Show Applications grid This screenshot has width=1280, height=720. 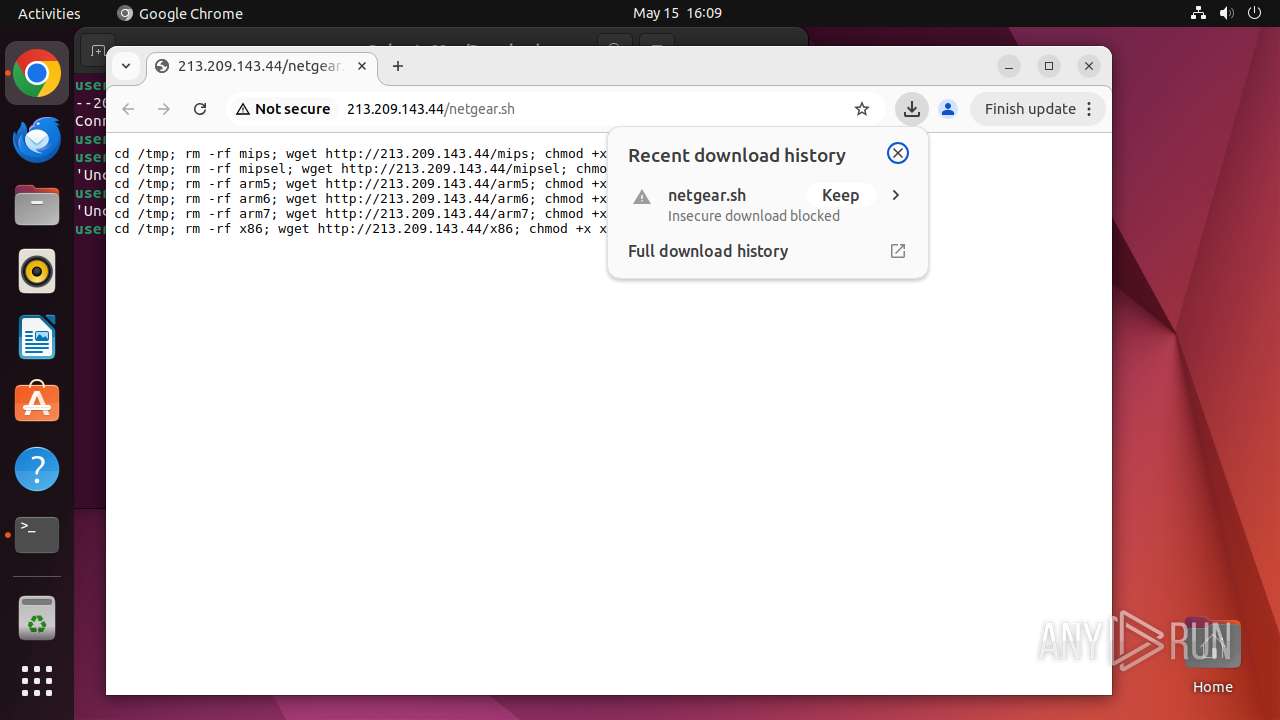[x=37, y=681]
